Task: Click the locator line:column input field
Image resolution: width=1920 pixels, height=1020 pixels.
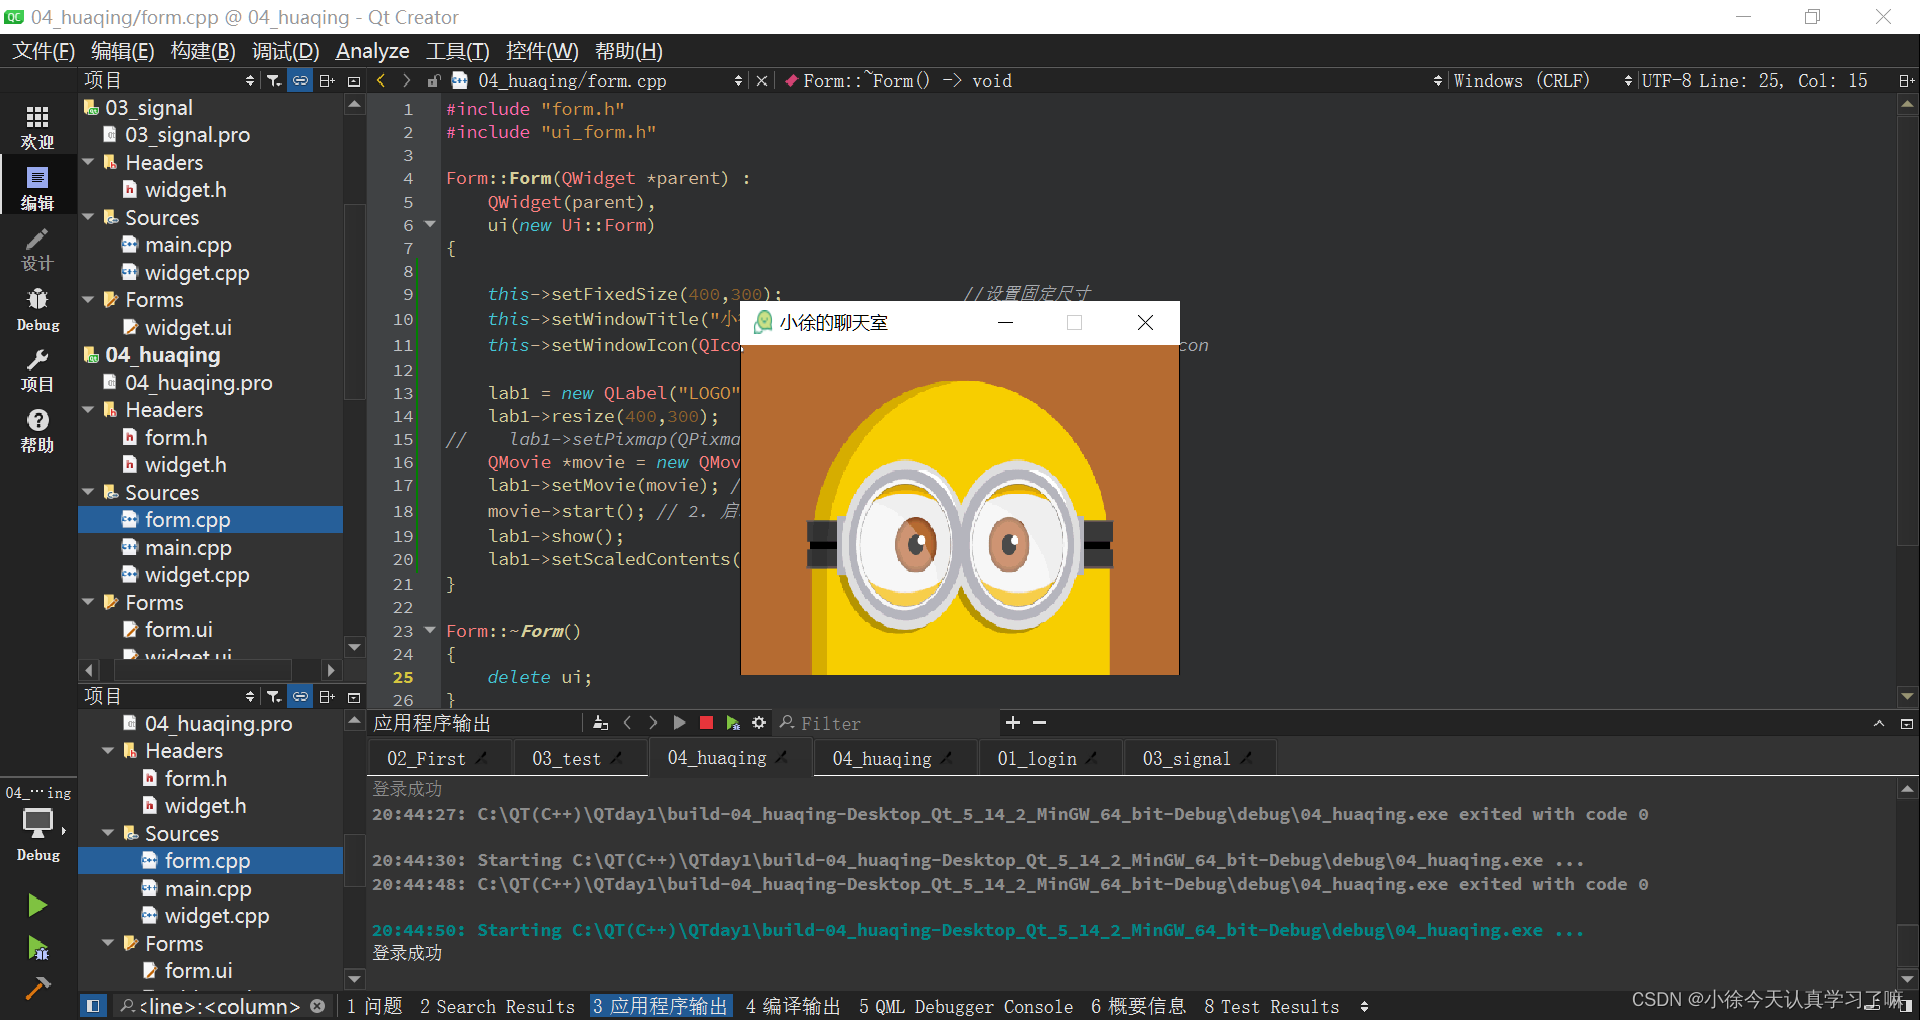Action: 221,1006
